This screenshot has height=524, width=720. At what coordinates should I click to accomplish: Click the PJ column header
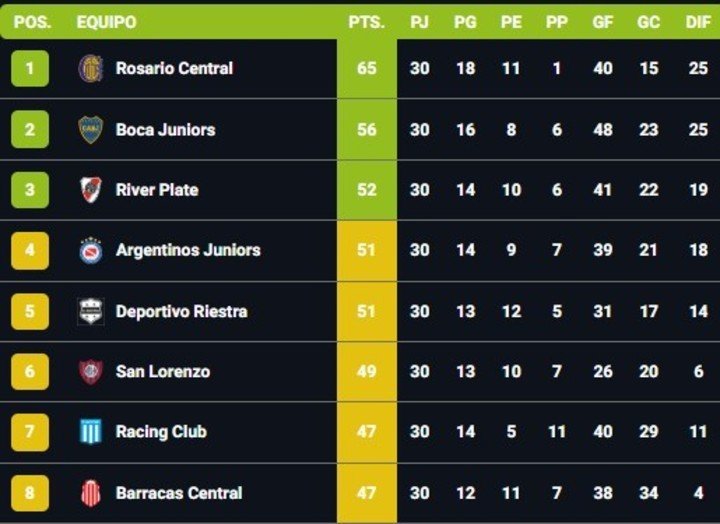pos(420,21)
